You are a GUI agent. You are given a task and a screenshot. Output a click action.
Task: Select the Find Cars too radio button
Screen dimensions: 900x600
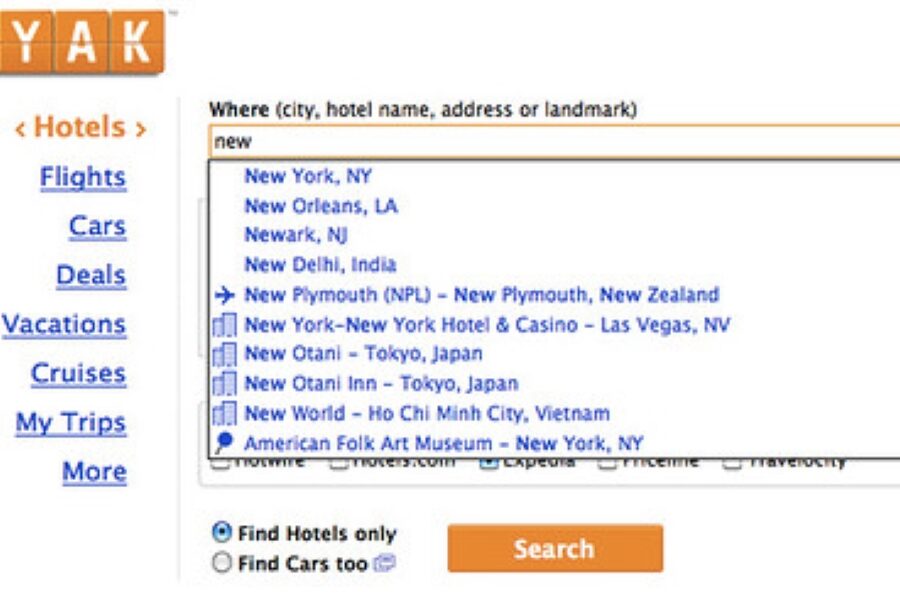coord(222,563)
